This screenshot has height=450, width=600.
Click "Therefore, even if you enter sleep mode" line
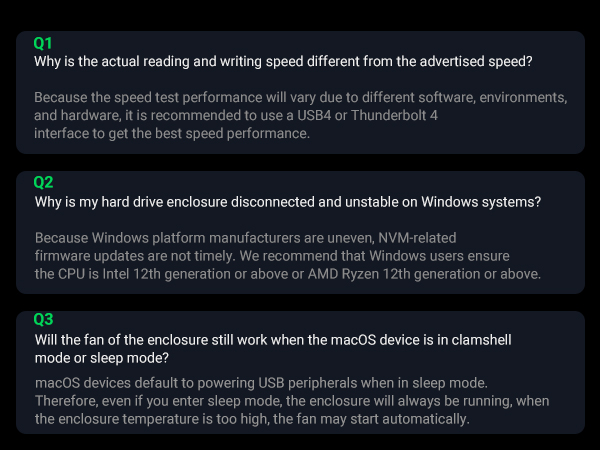click(165, 402)
